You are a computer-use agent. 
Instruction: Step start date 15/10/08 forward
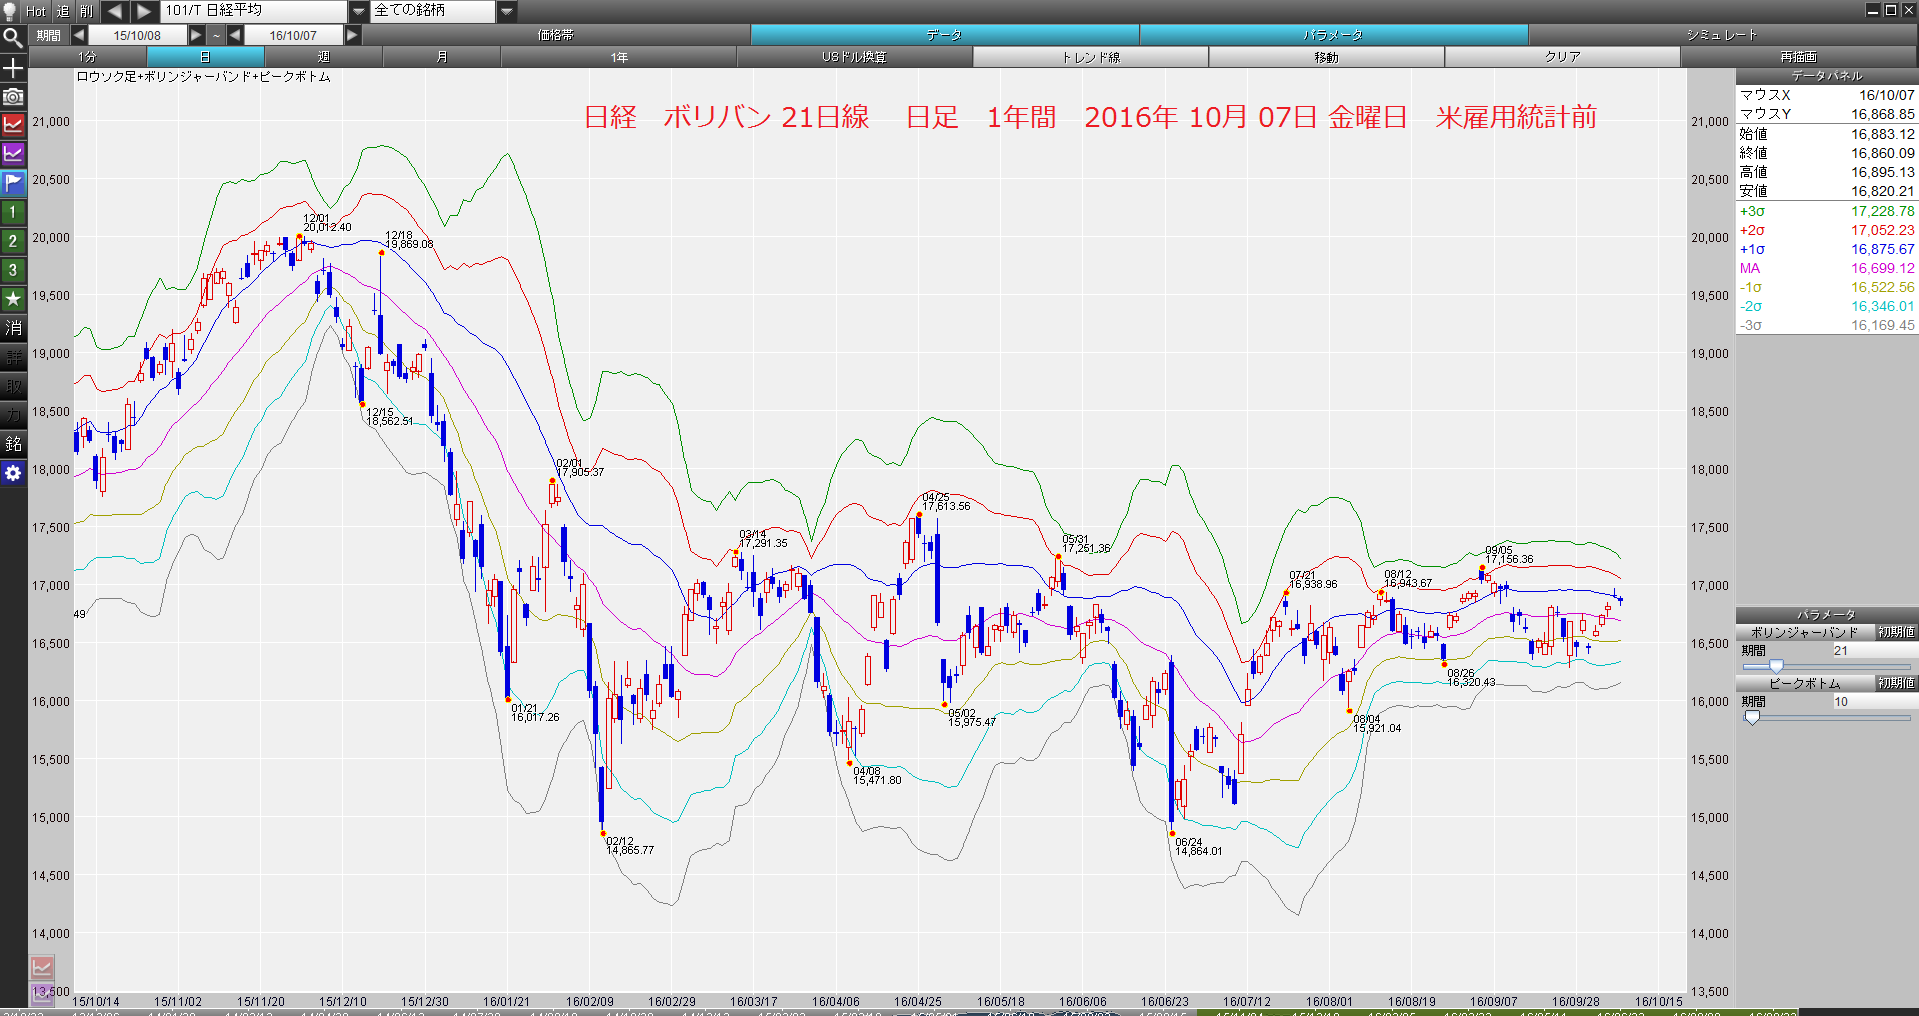(197, 35)
